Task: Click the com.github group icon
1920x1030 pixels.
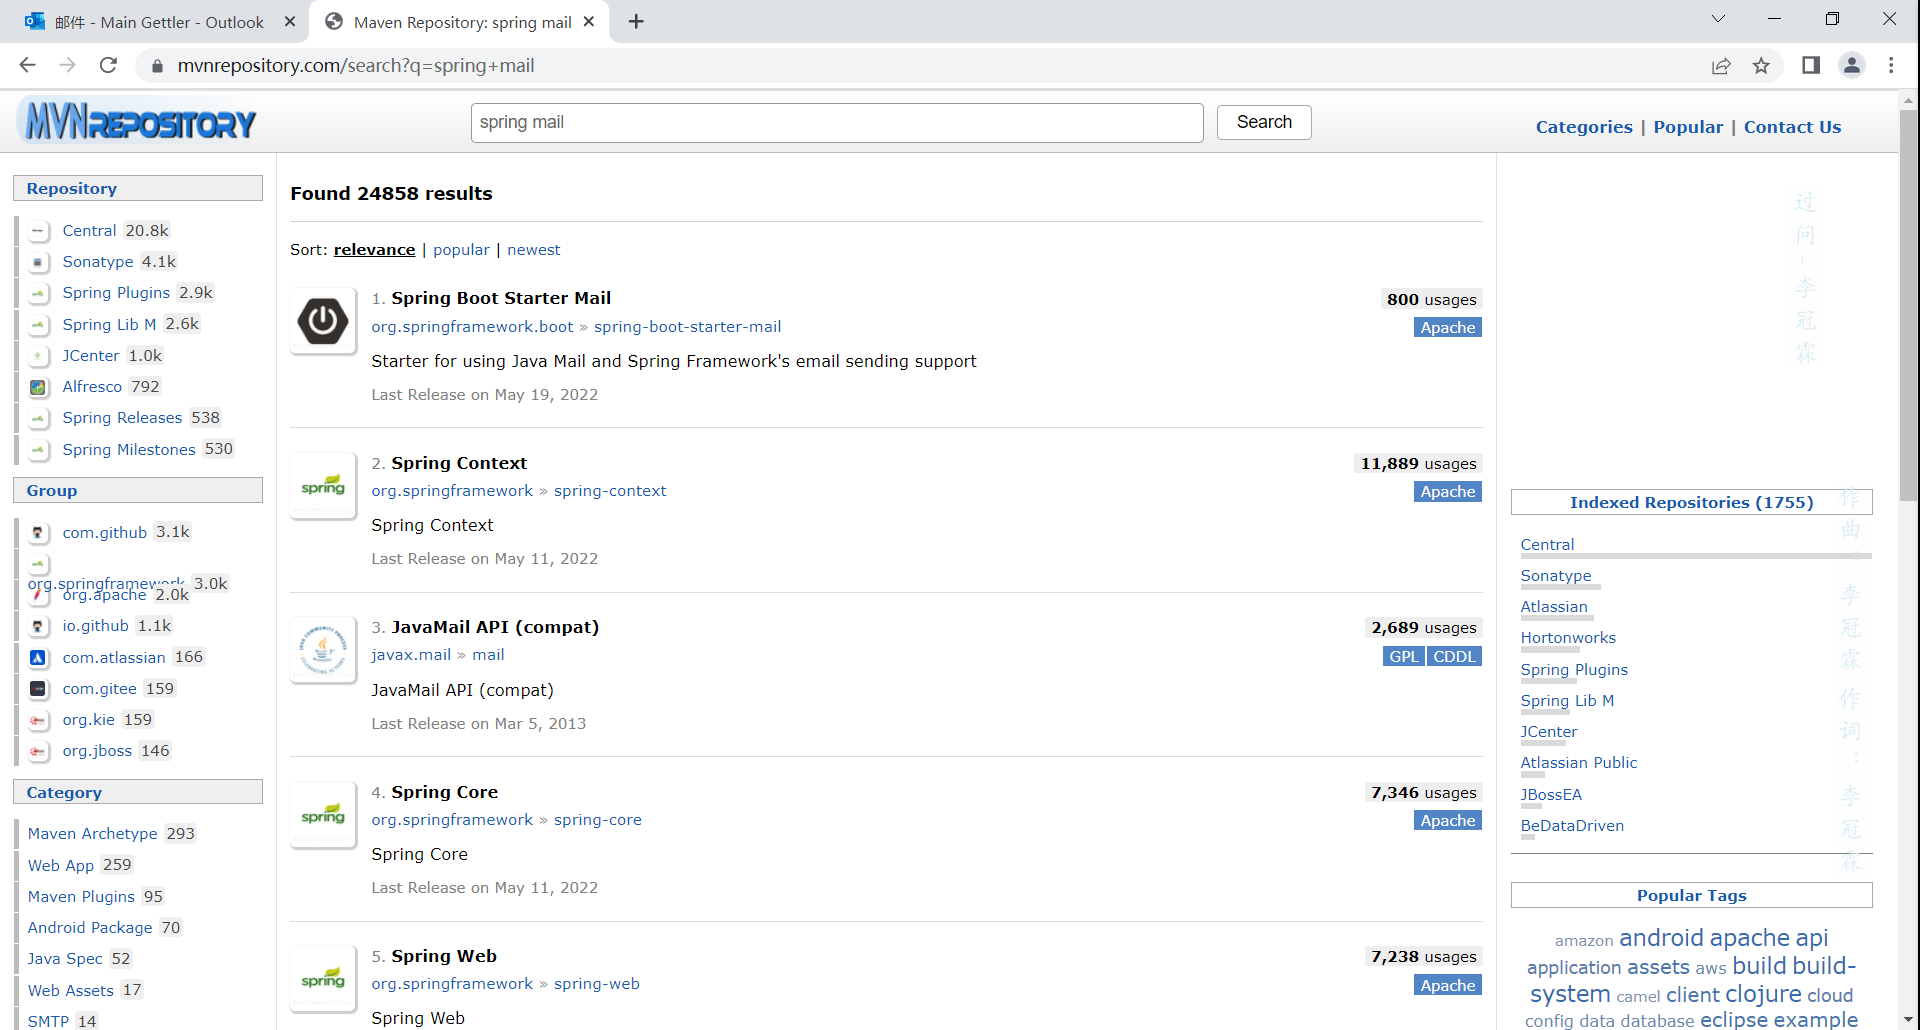Action: click(38, 533)
